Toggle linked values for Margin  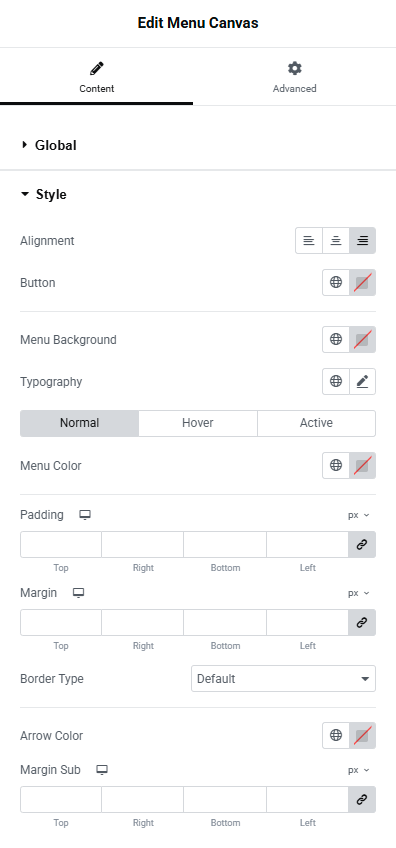pyautogui.click(x=362, y=622)
